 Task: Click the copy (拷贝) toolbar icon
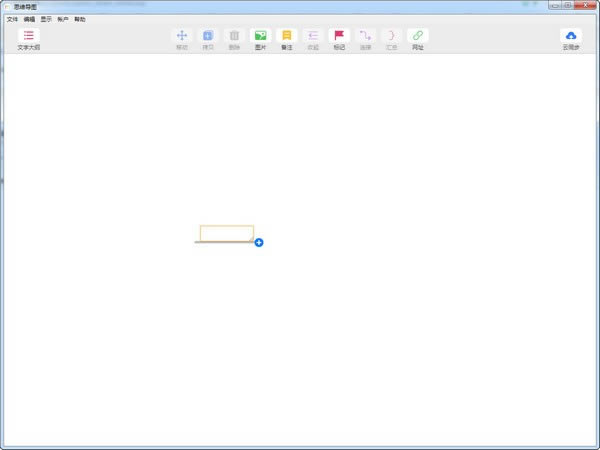[208, 36]
